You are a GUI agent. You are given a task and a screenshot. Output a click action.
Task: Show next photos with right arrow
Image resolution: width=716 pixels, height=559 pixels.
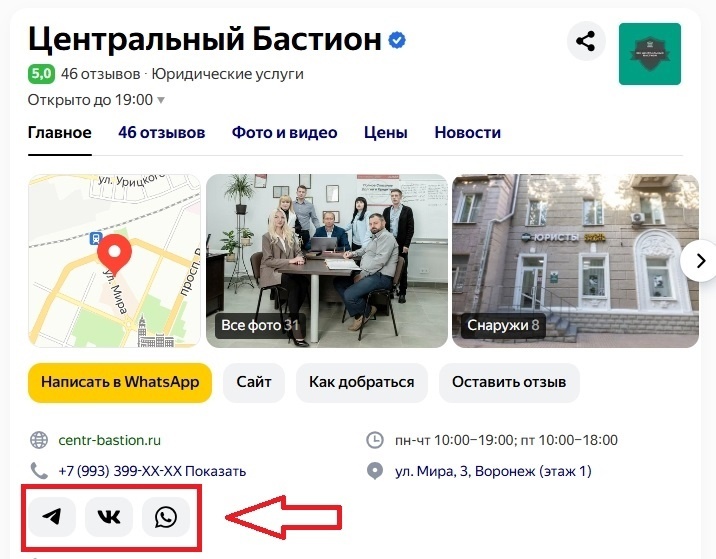coord(700,261)
